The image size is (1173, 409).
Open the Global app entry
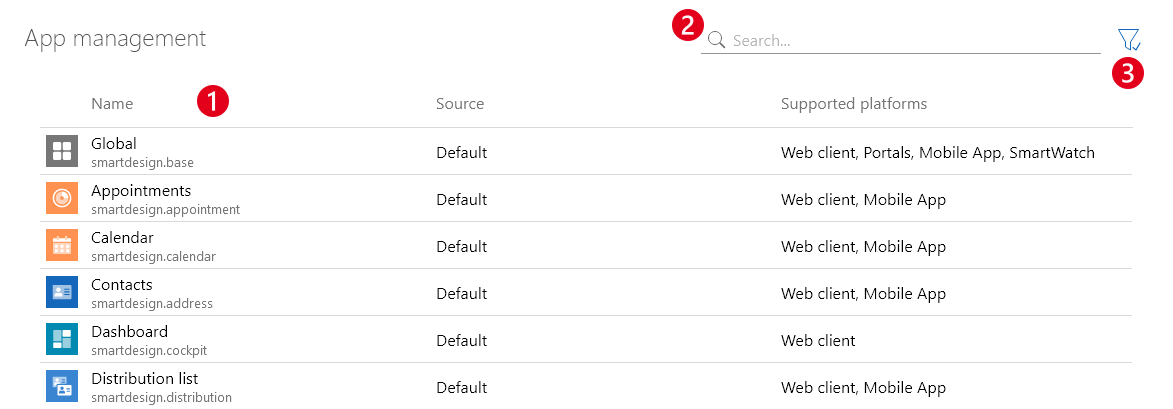[x=114, y=144]
